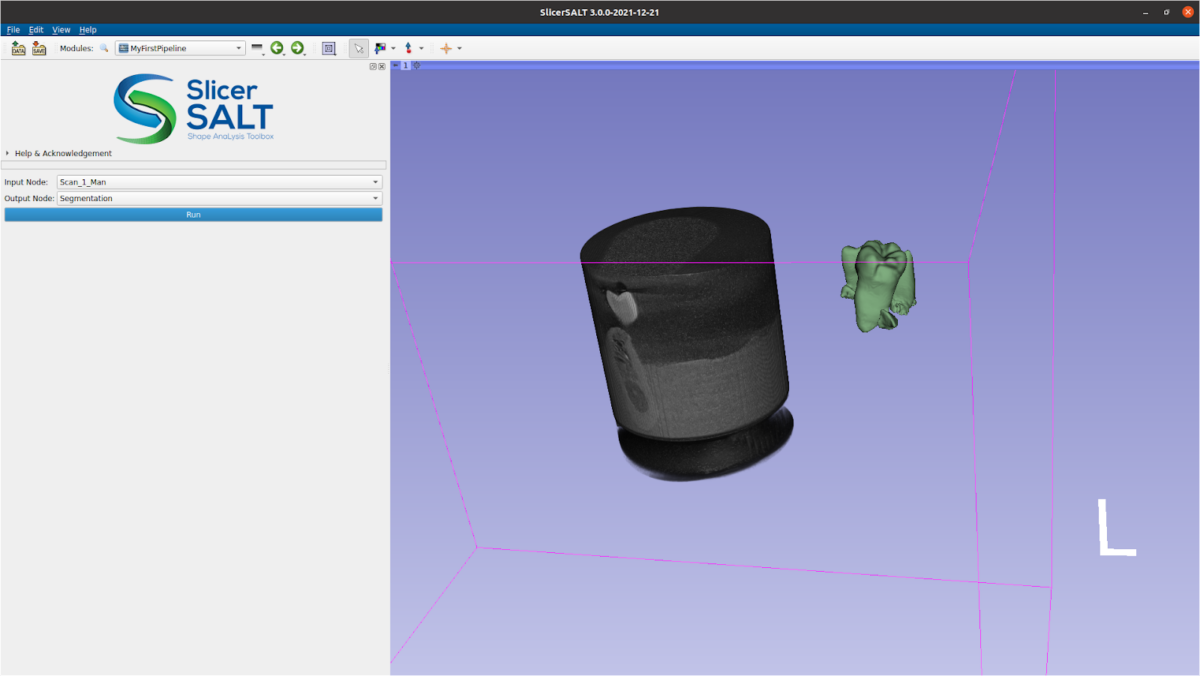
Task: Click the SAVE scene icon
Action: click(39, 48)
